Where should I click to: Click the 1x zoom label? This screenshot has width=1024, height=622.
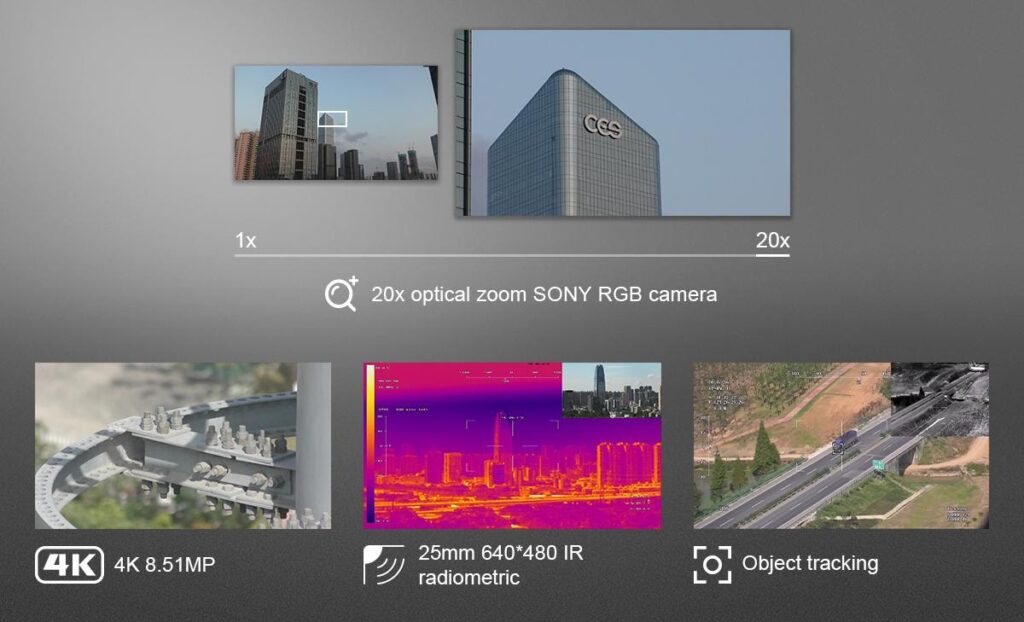coord(246,241)
